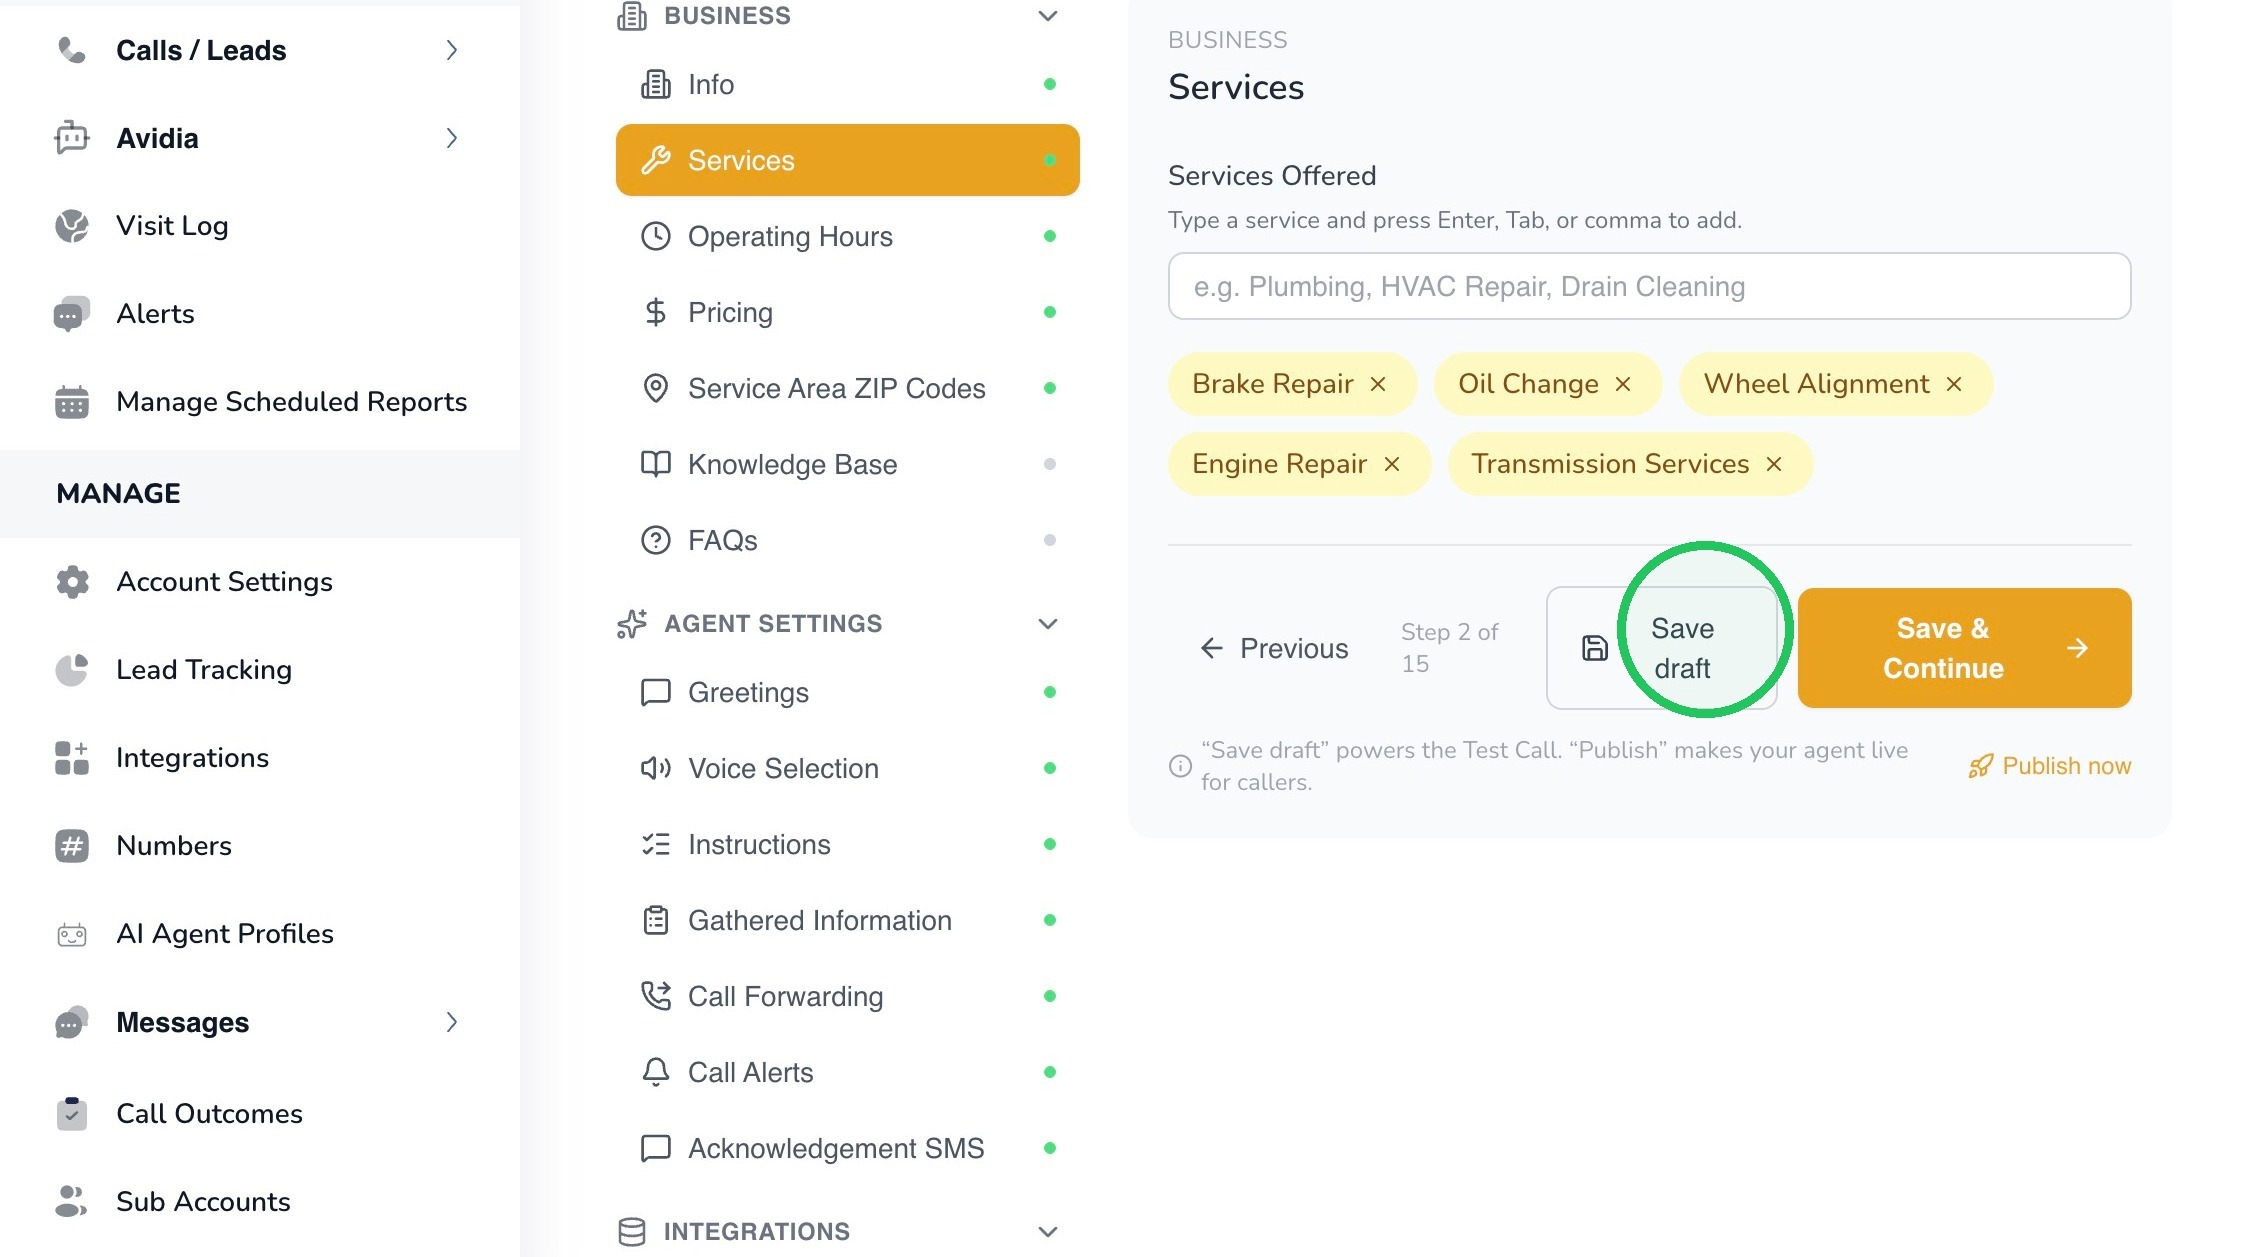2252x1257 pixels.
Task: Click the Publish now link
Action: pos(2049,766)
